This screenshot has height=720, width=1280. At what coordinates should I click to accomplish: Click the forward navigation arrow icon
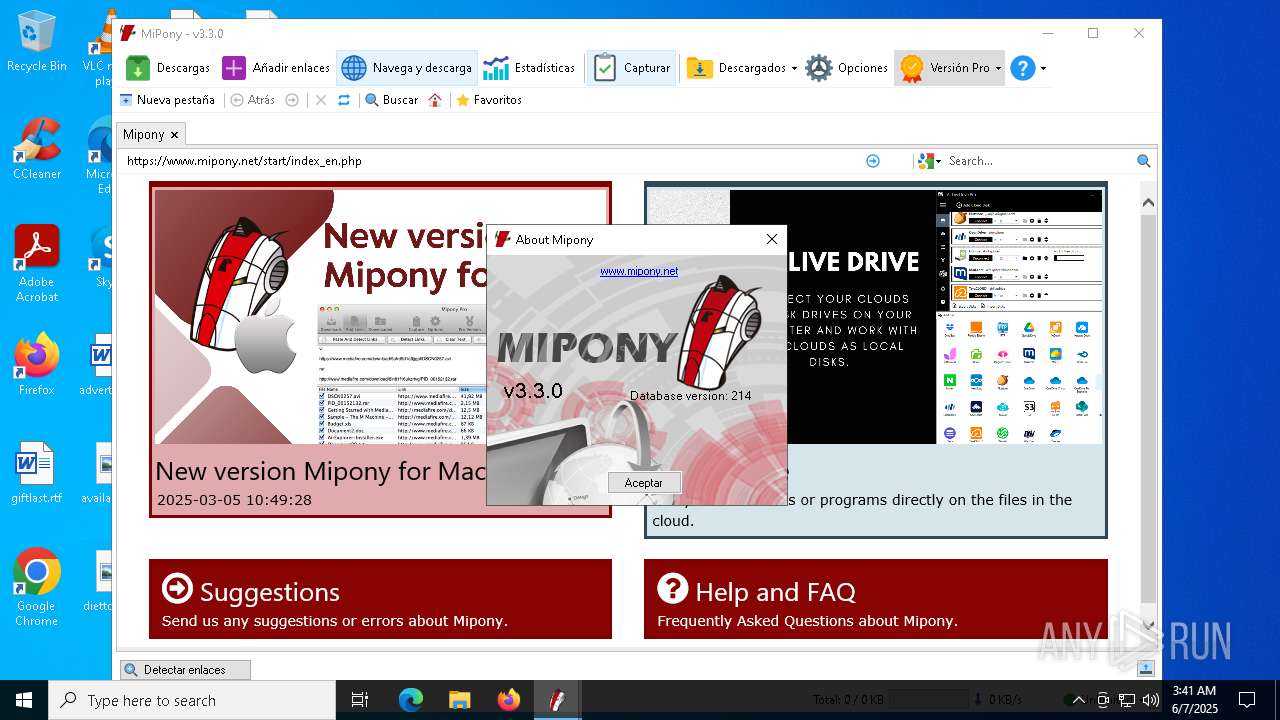(x=292, y=100)
